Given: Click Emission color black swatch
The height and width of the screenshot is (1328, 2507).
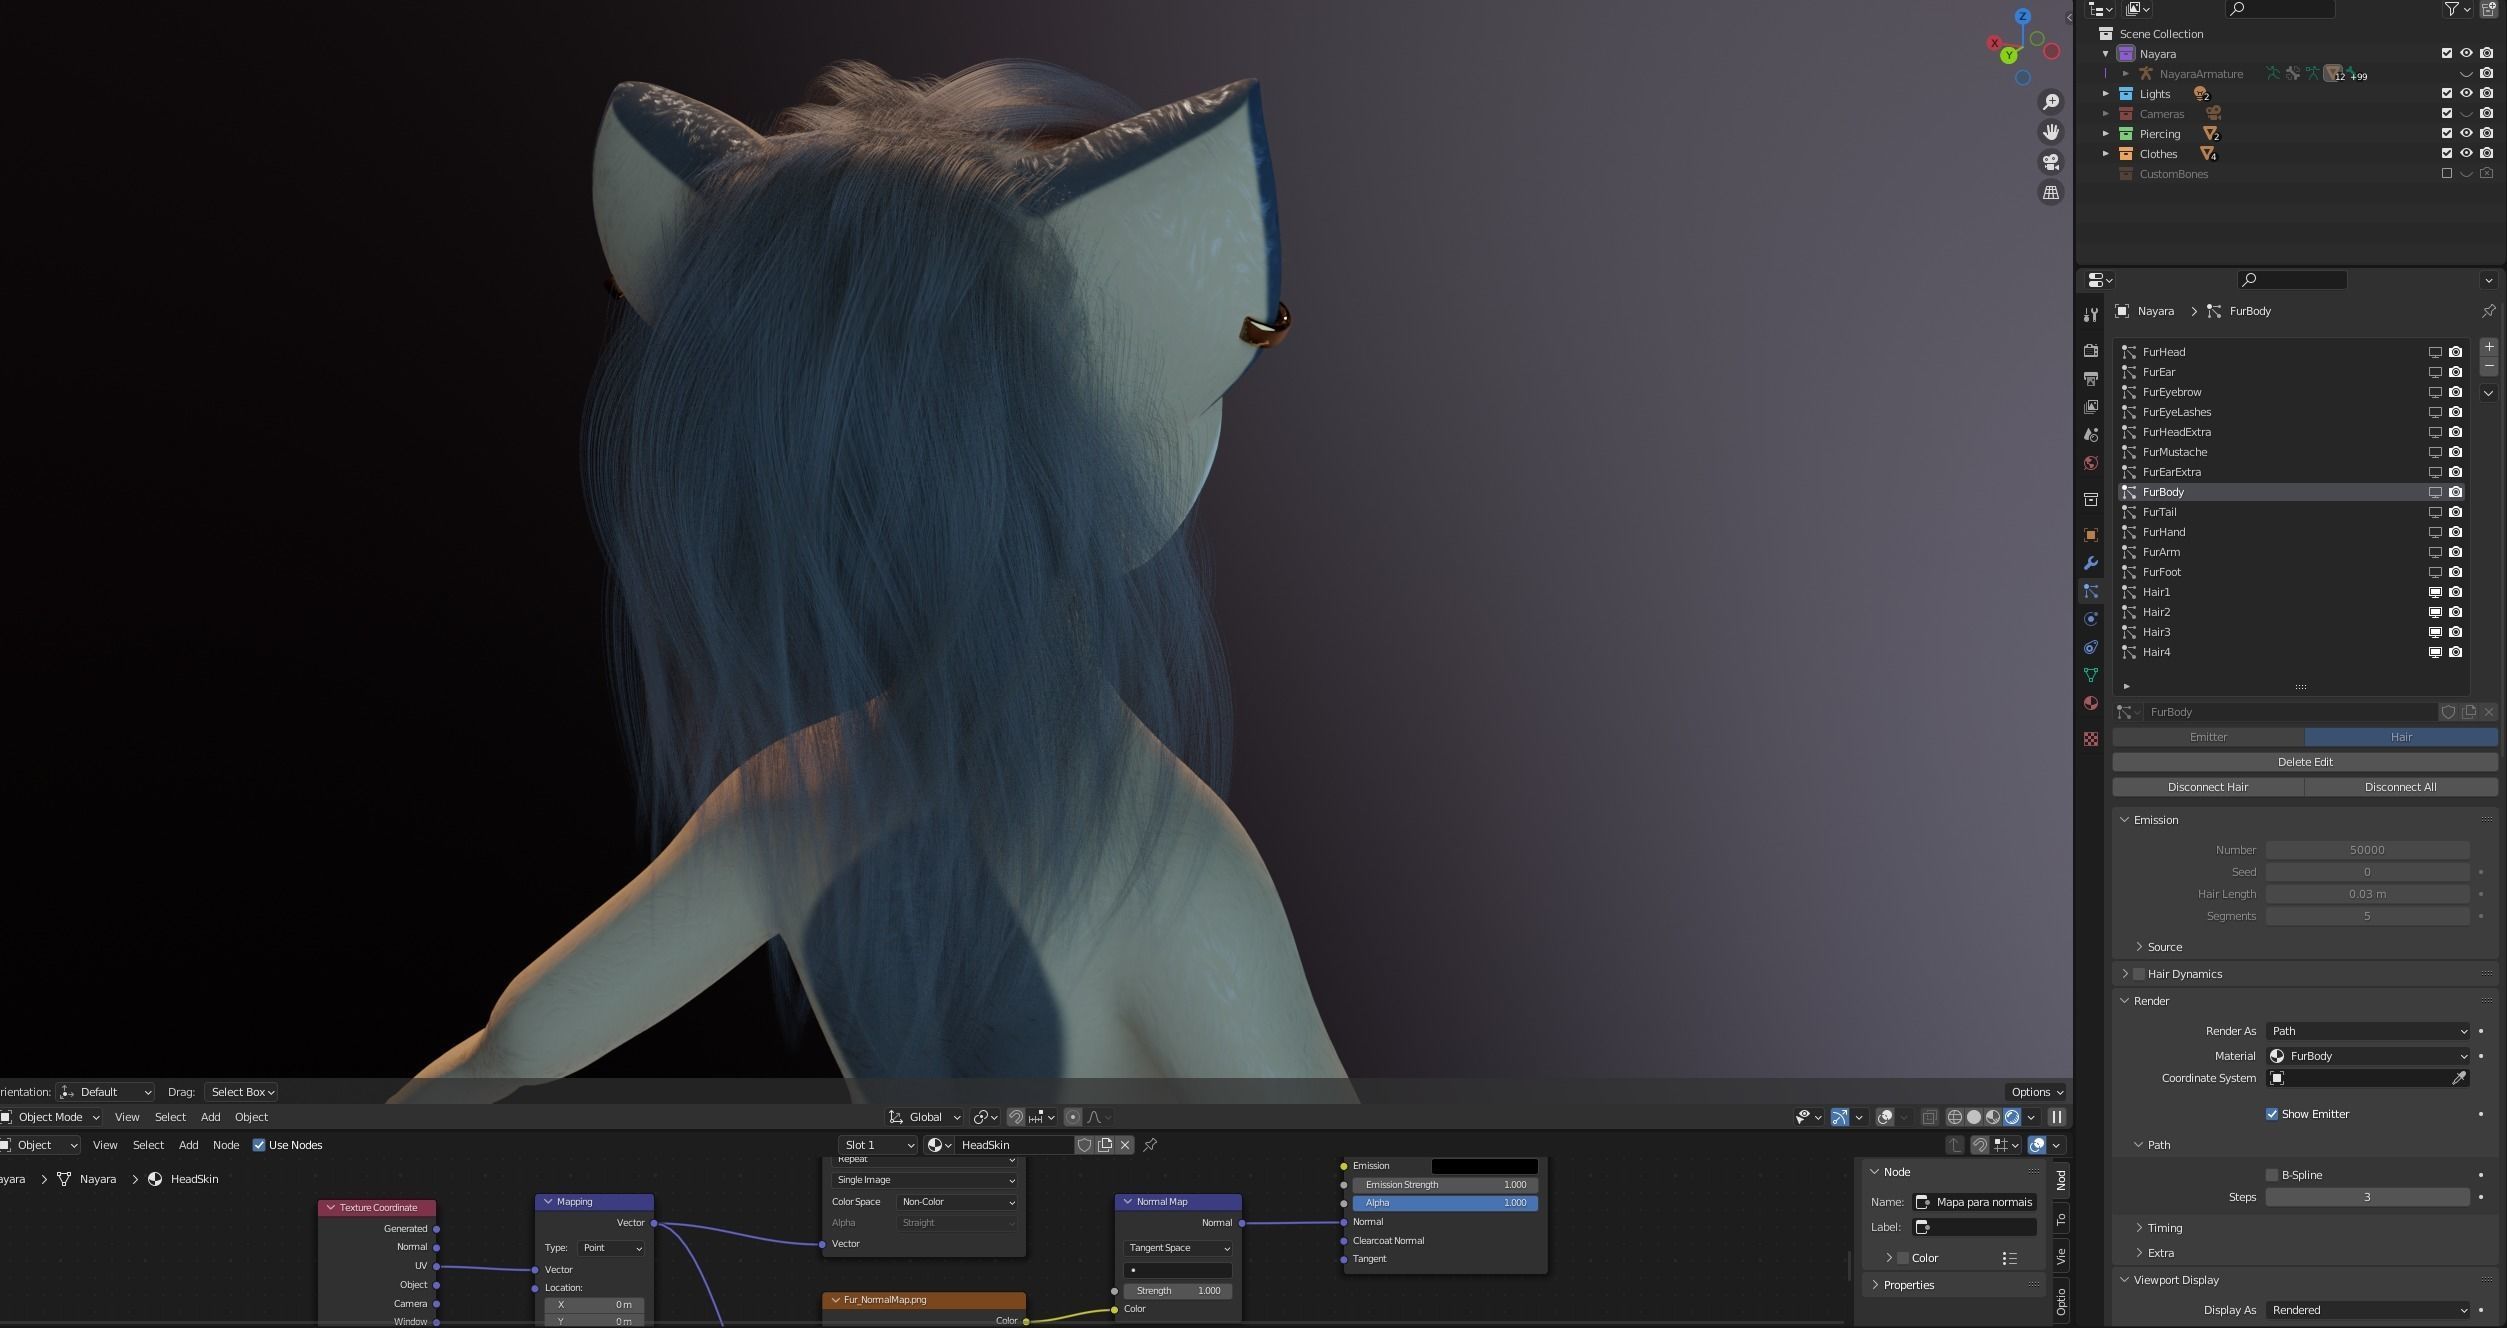Looking at the screenshot, I should pos(1484,1166).
